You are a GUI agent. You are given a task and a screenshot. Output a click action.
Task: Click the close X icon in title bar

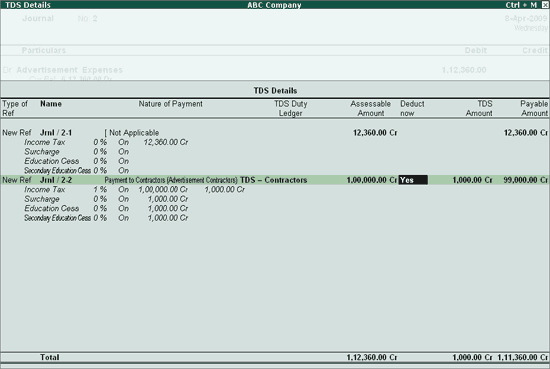pyautogui.click(x=545, y=5)
